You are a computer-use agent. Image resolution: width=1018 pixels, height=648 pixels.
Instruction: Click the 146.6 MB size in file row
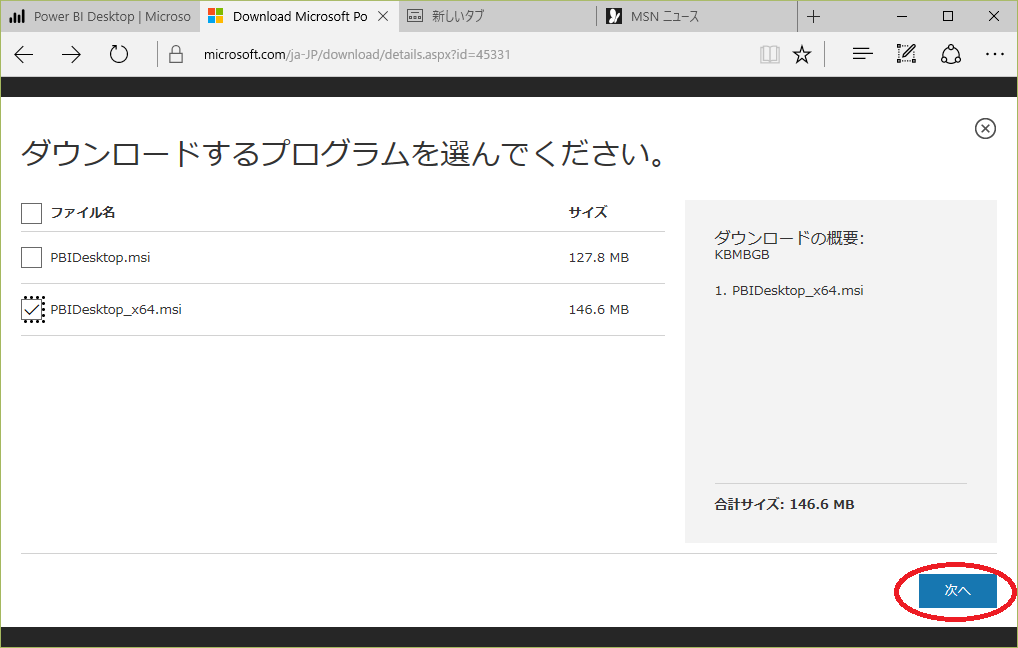599,310
